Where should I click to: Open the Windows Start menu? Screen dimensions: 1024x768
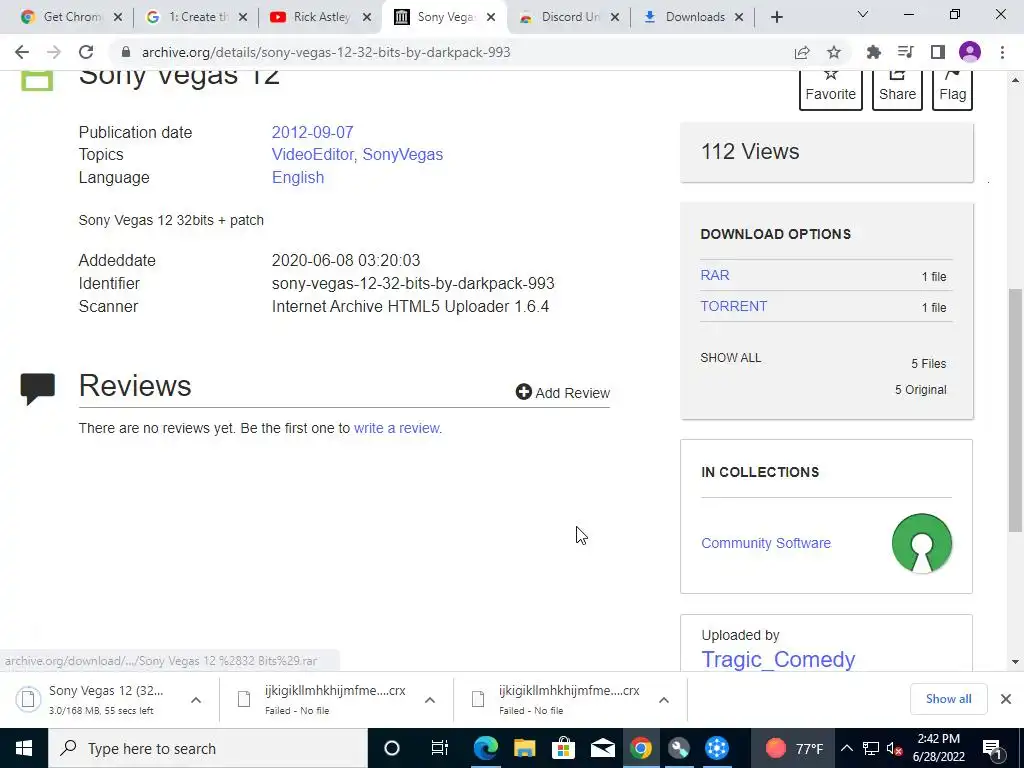[24, 748]
